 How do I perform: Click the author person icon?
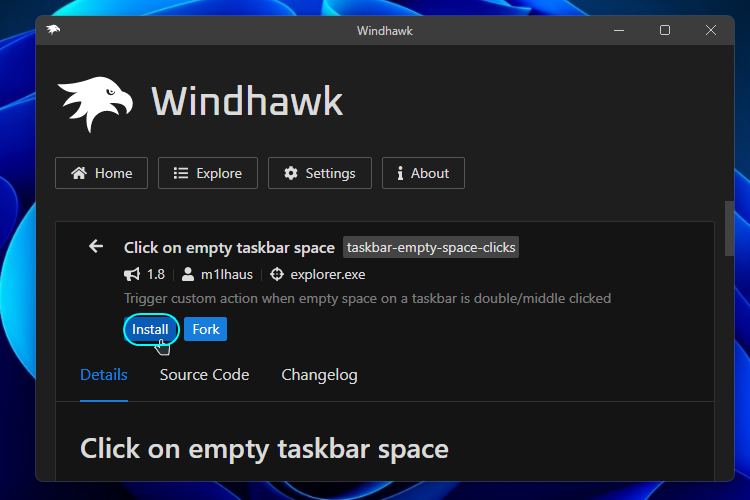click(x=188, y=275)
